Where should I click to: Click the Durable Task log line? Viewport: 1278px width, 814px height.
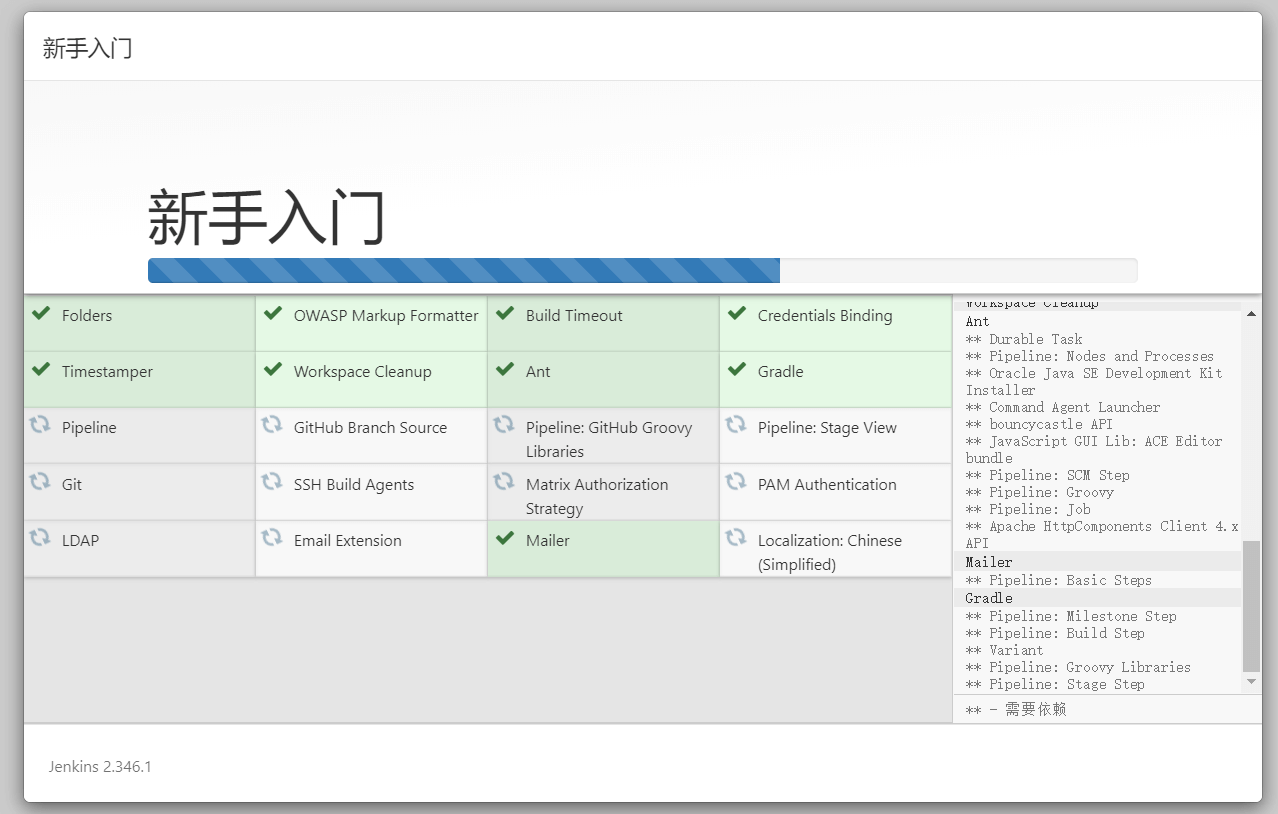coord(1024,339)
